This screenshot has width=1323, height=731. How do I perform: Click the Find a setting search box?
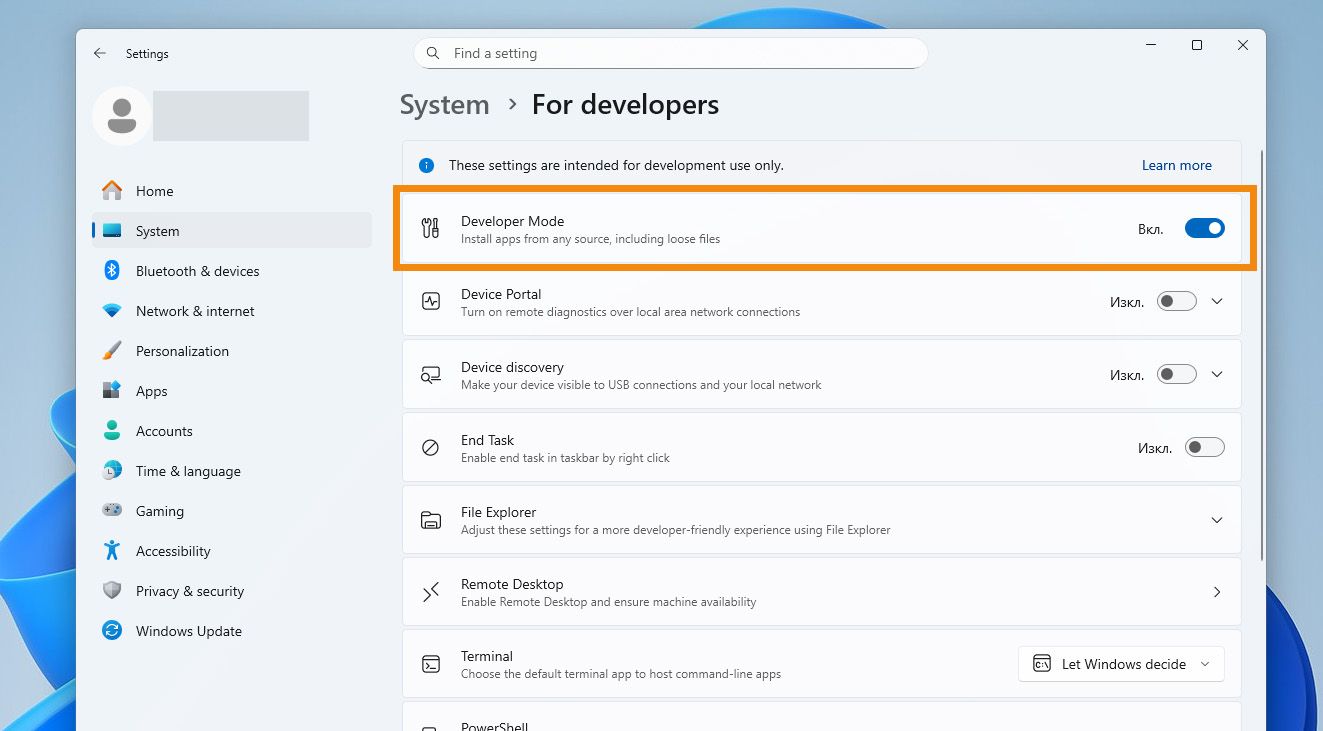coord(670,53)
